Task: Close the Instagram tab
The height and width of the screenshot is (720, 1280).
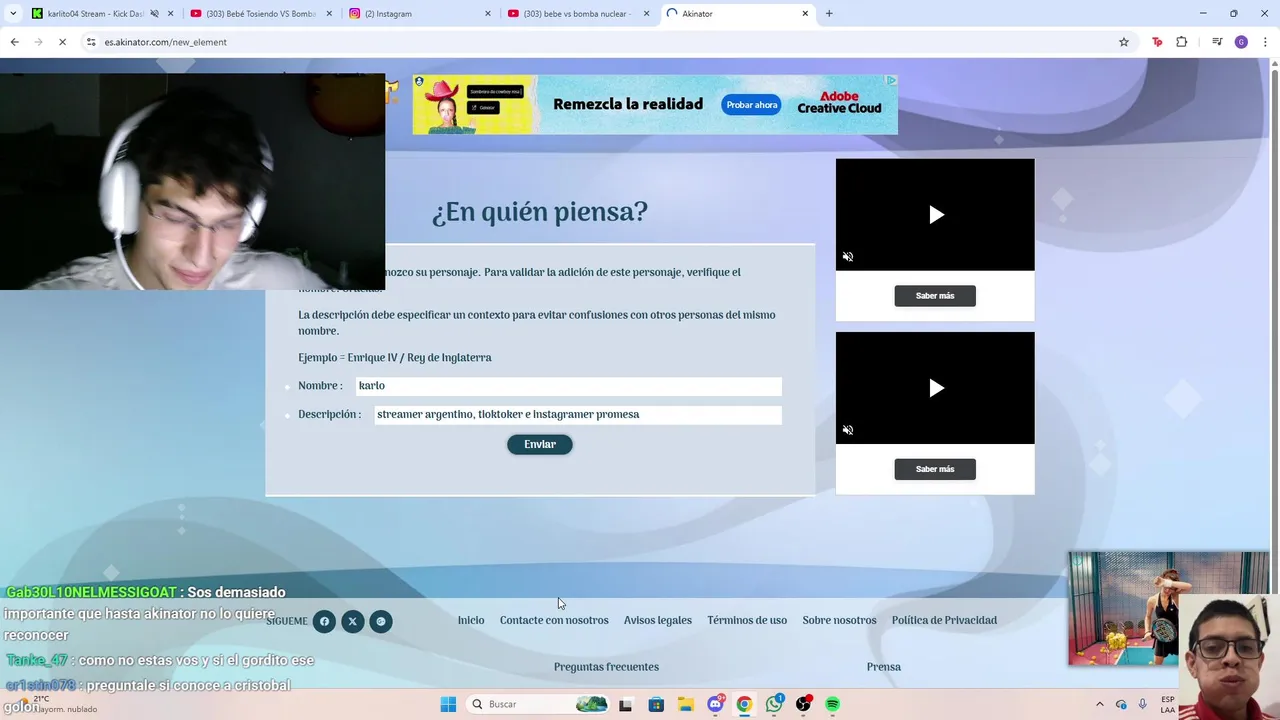Action: coord(488,14)
